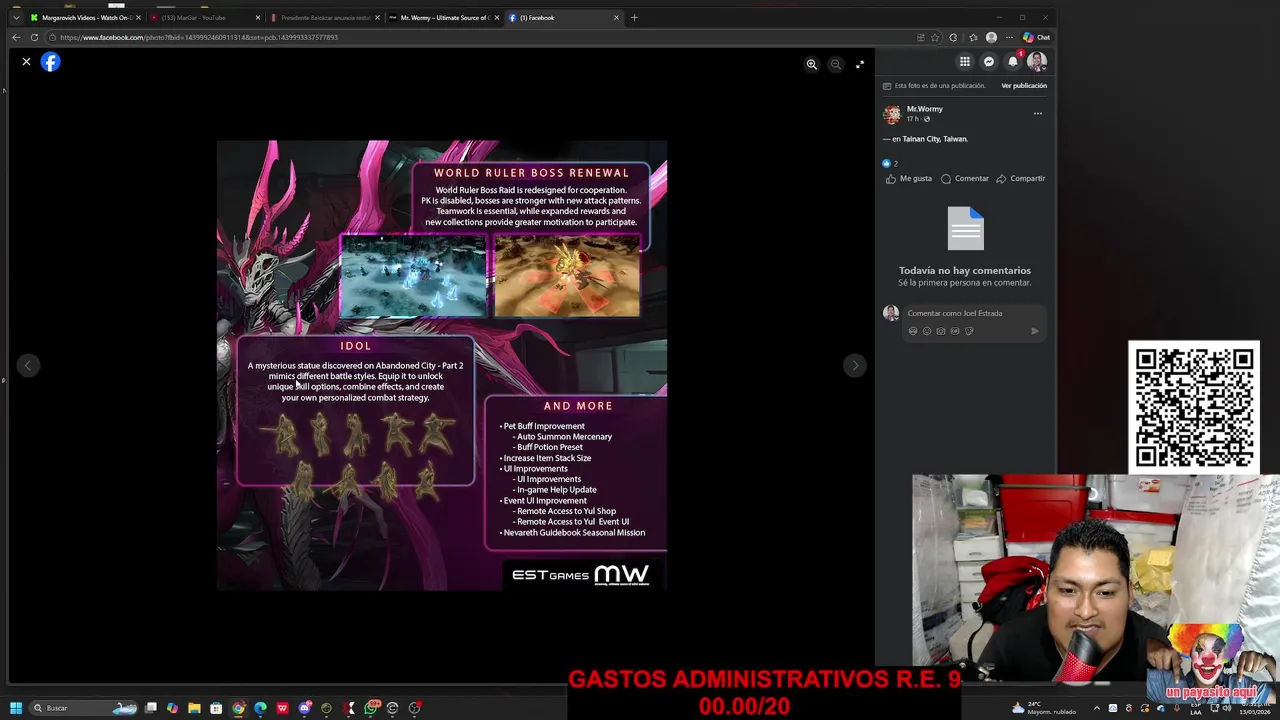The height and width of the screenshot is (720, 1280).
Task: Open the account profile menu
Action: coord(1037,62)
